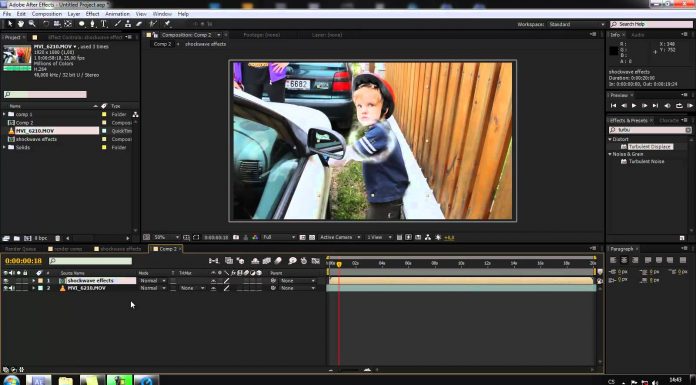Click Comp 2 breadcrumb in viewer
Viewport: 696px width, 385px height.
162,44
